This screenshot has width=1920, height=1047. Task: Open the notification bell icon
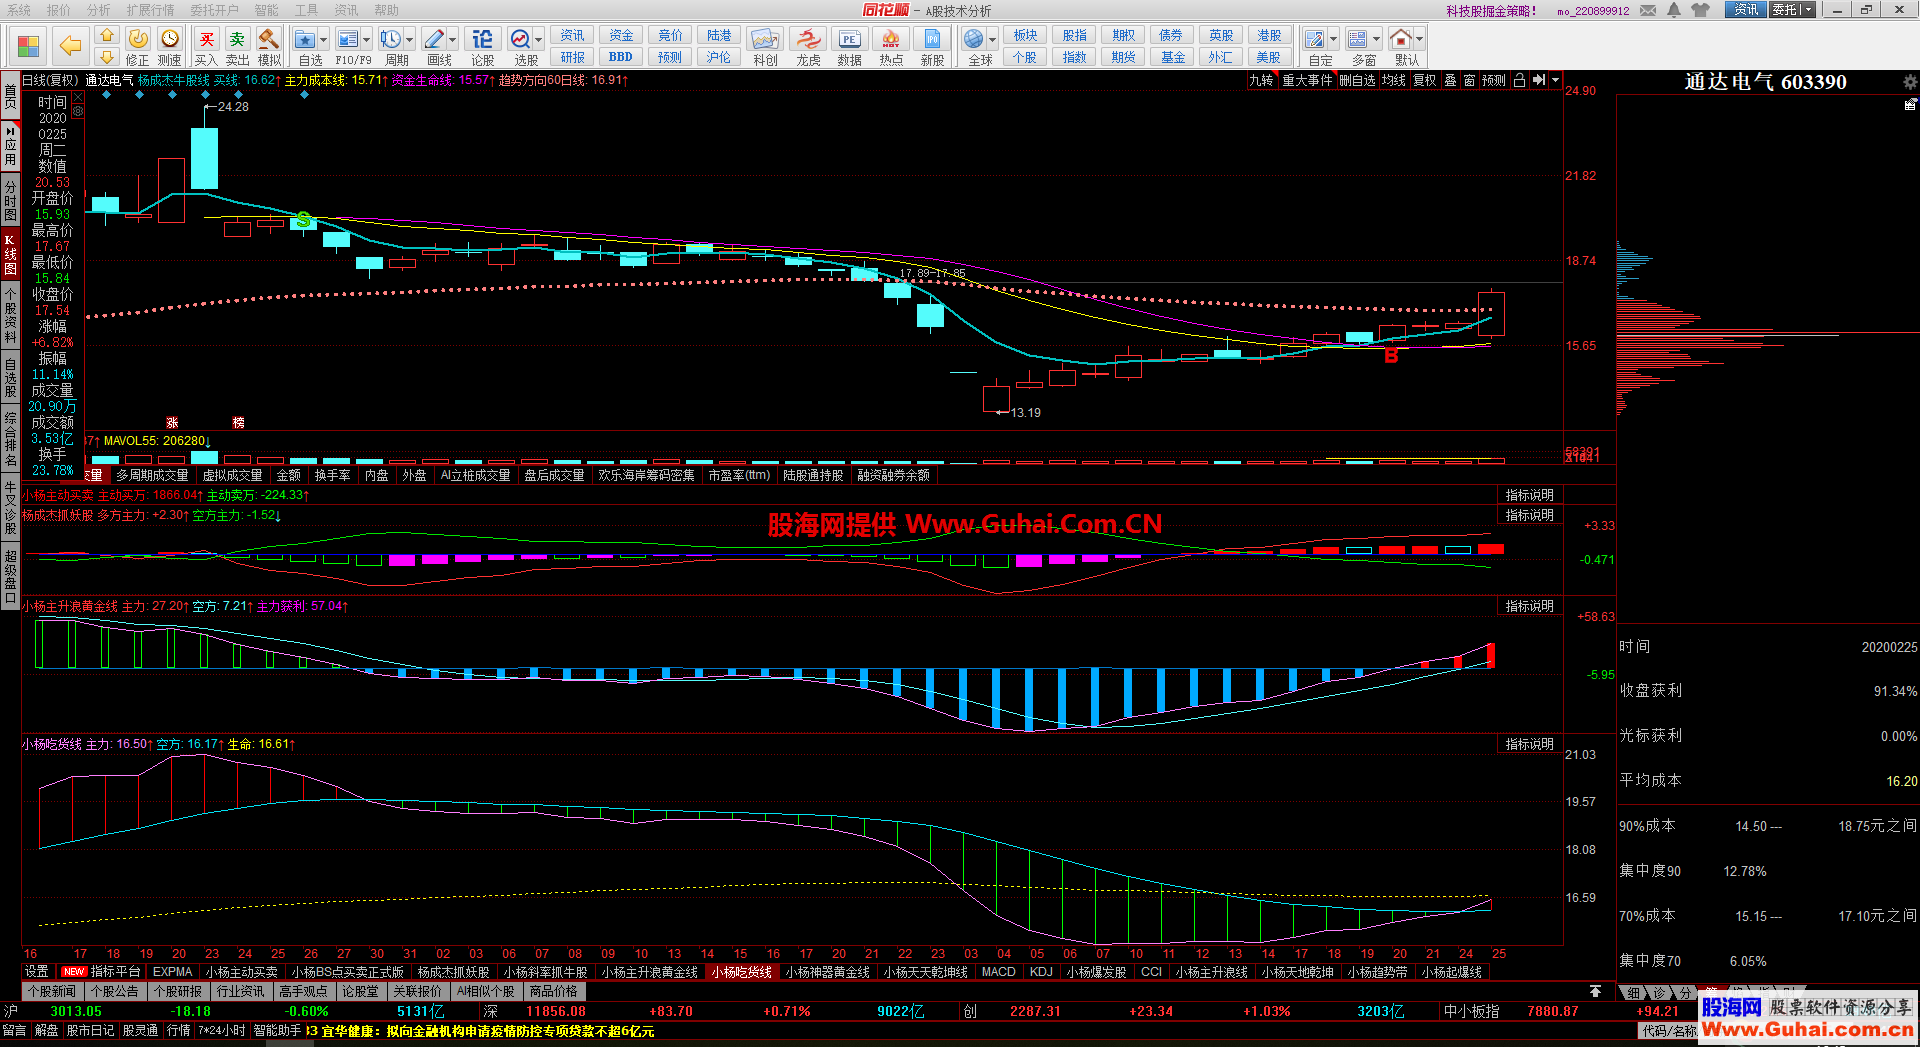[x=1674, y=10]
